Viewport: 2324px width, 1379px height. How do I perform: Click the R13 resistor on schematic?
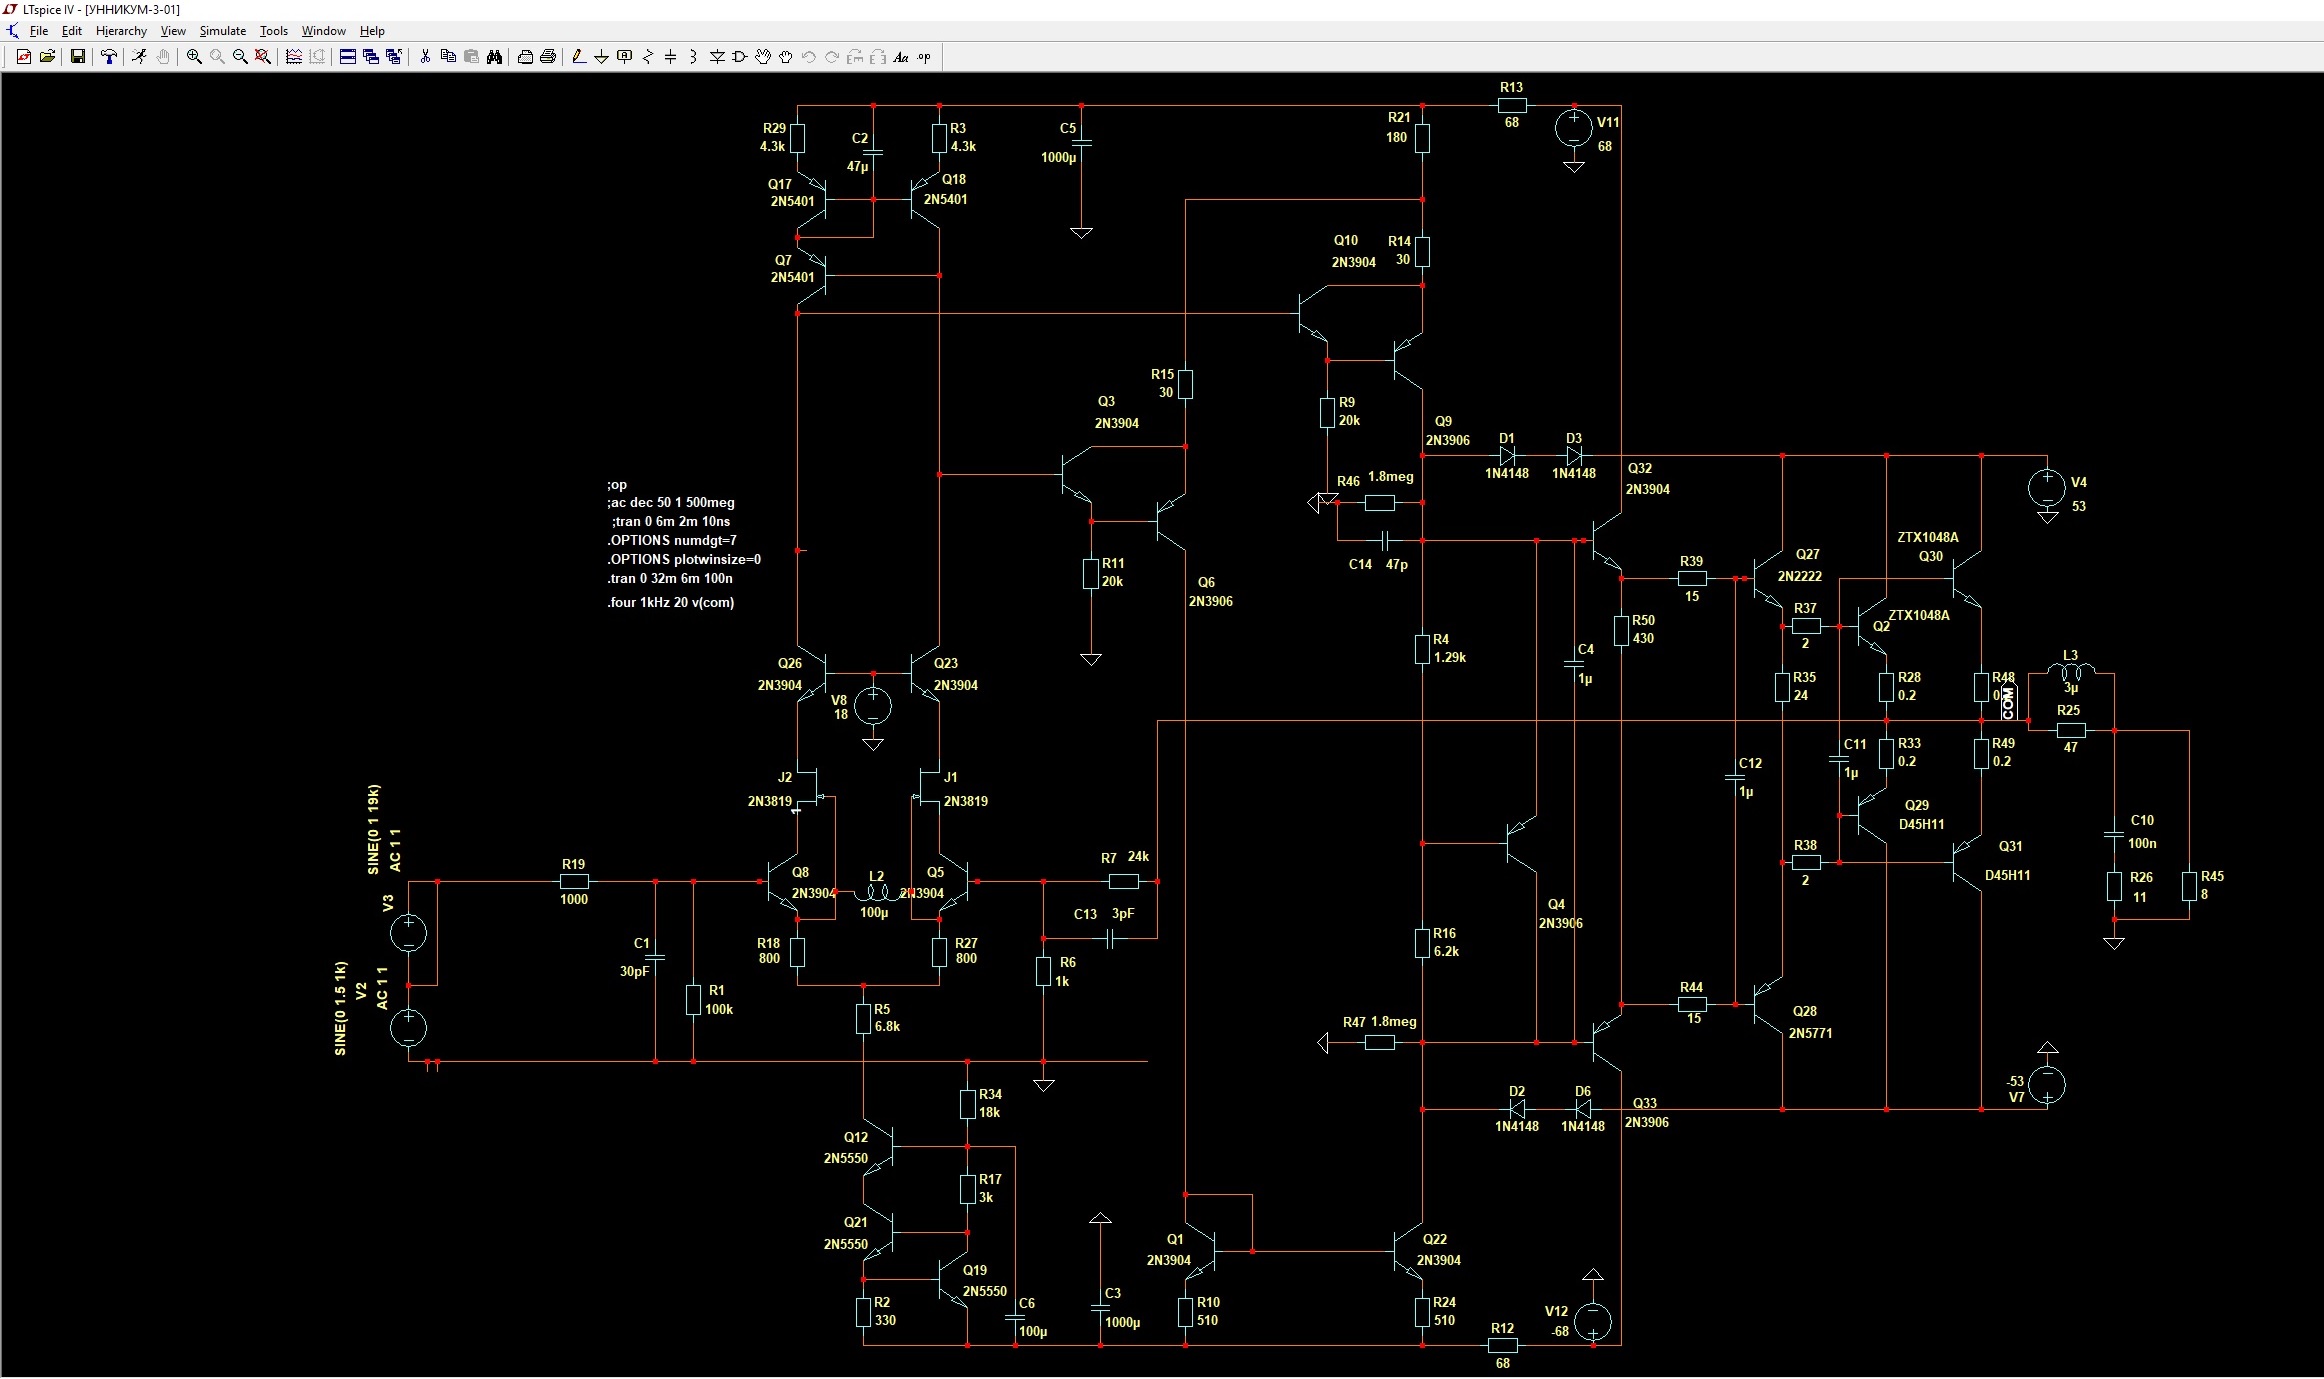click(x=1511, y=105)
